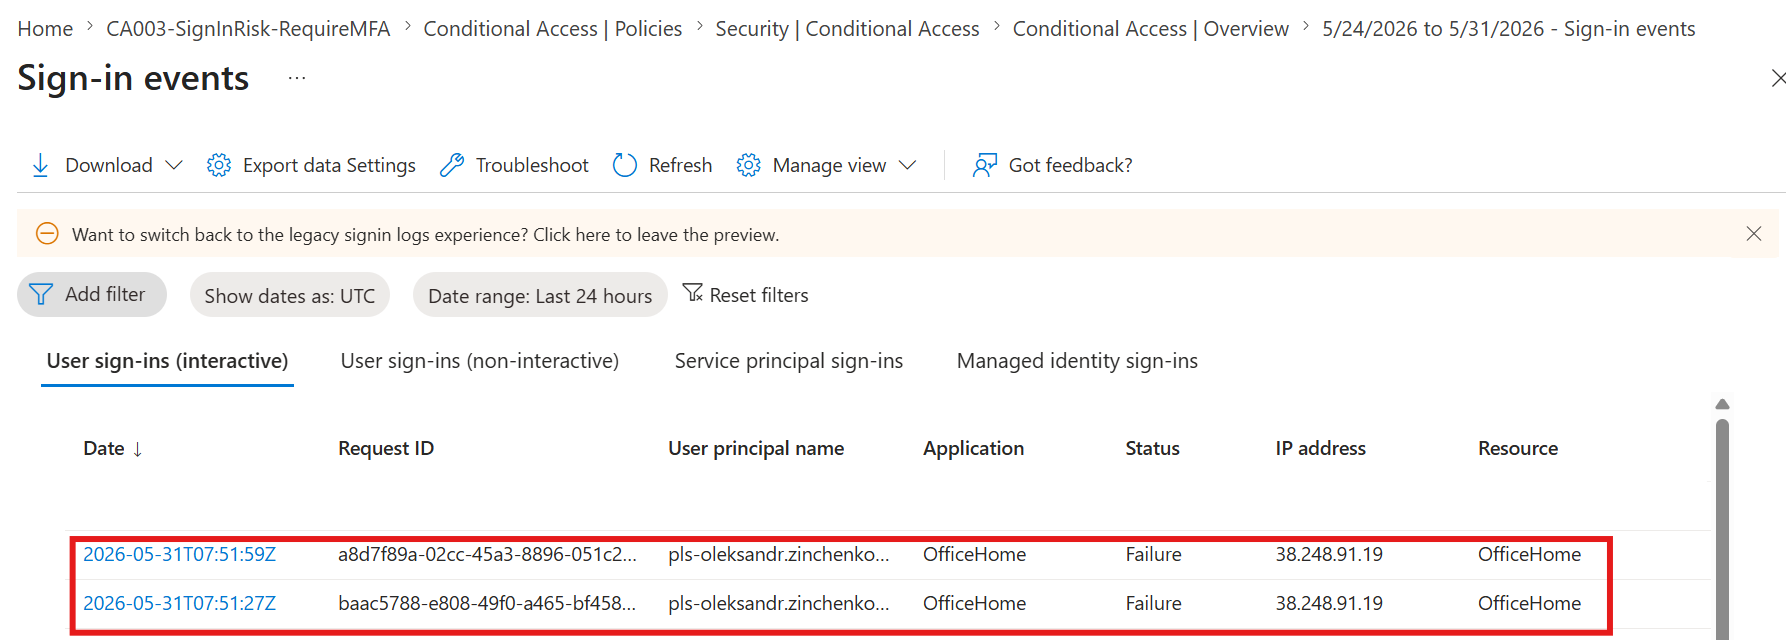Open the ellipsis menu beside Sign-in events
1786x640 pixels.
[297, 78]
